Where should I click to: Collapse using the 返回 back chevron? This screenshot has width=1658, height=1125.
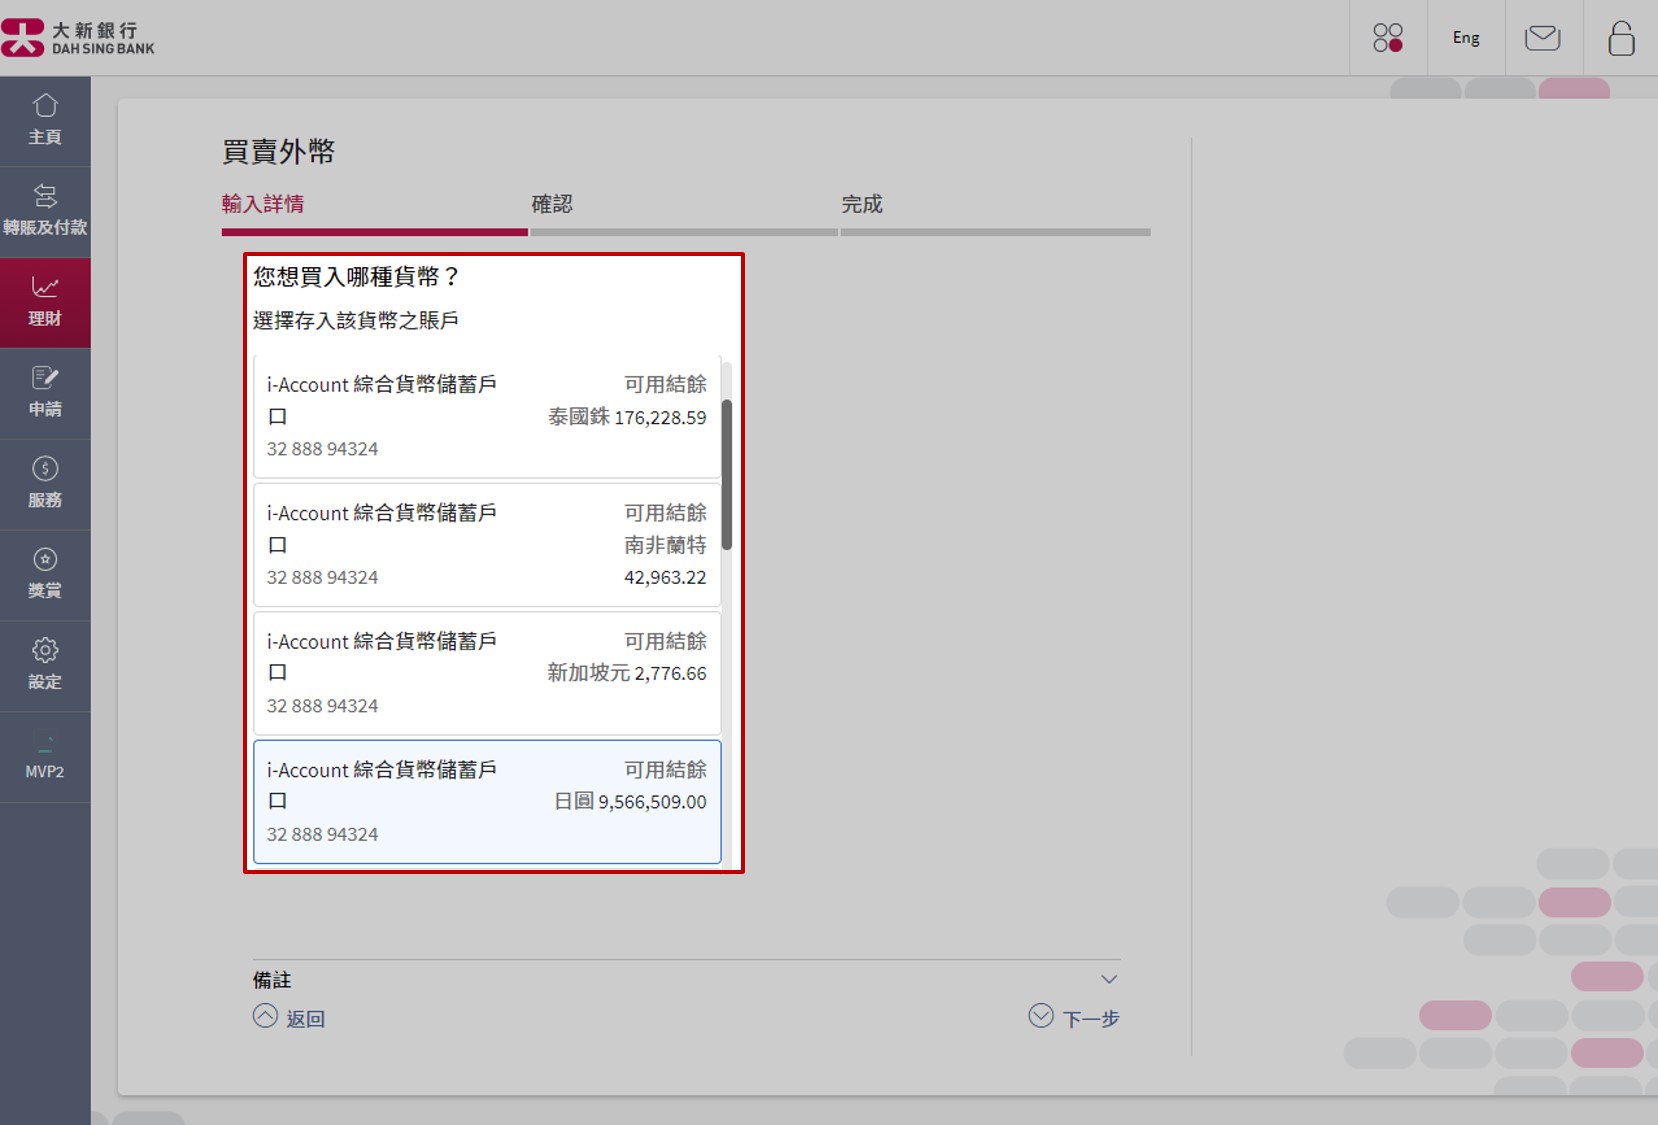pyautogui.click(x=290, y=1017)
